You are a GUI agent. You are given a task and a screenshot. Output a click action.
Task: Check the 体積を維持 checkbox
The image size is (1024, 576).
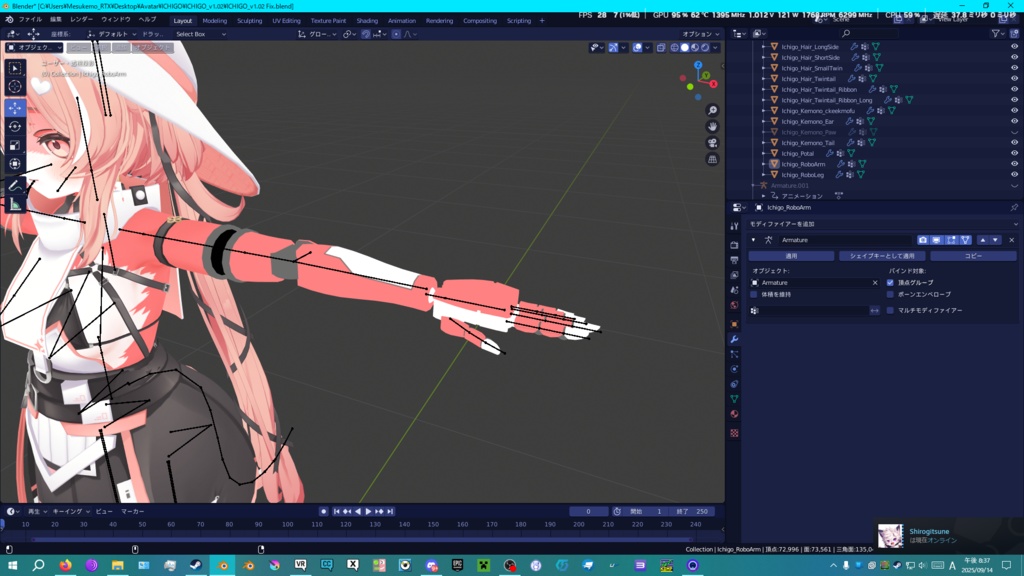754,295
